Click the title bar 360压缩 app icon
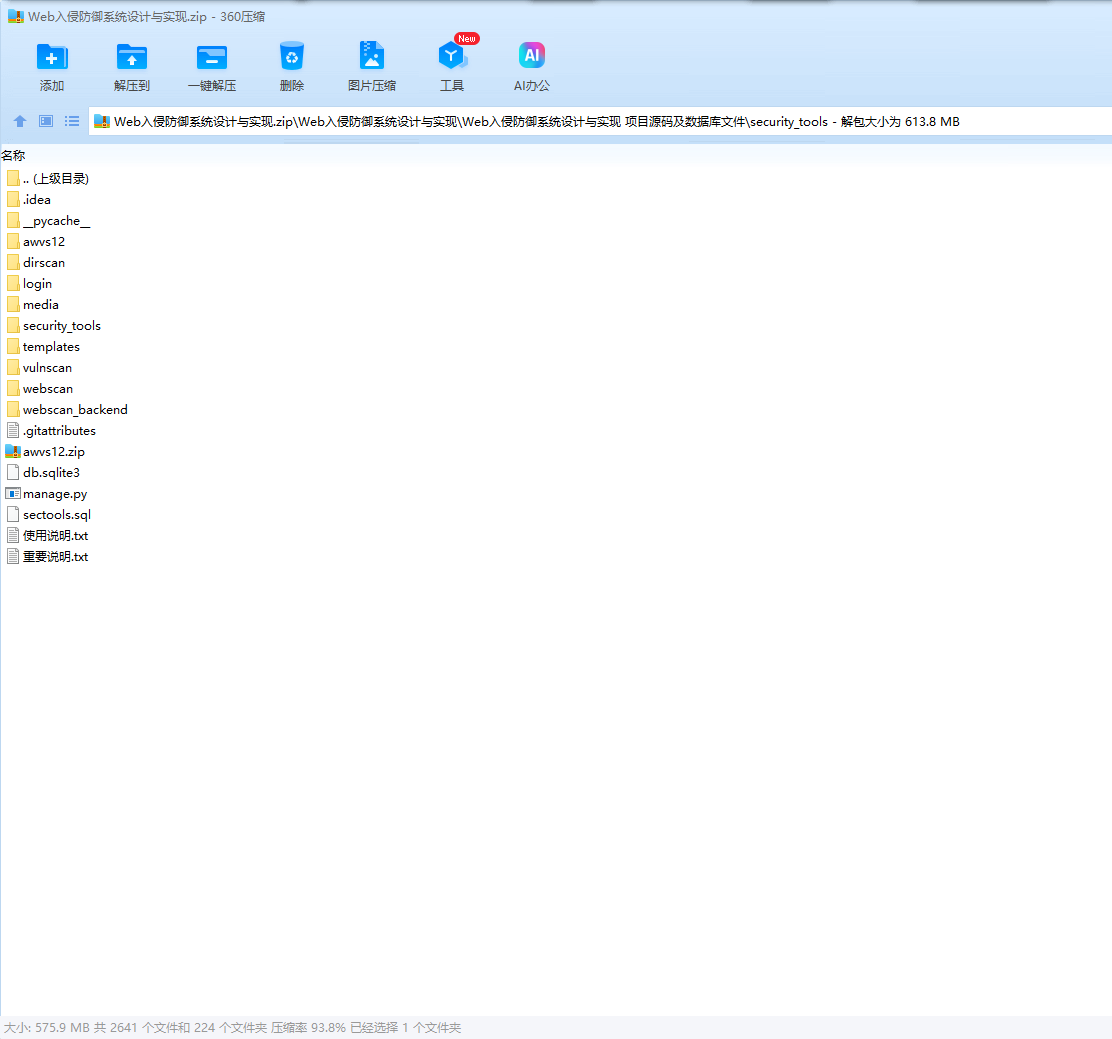This screenshot has width=1112, height=1039. 16,16
